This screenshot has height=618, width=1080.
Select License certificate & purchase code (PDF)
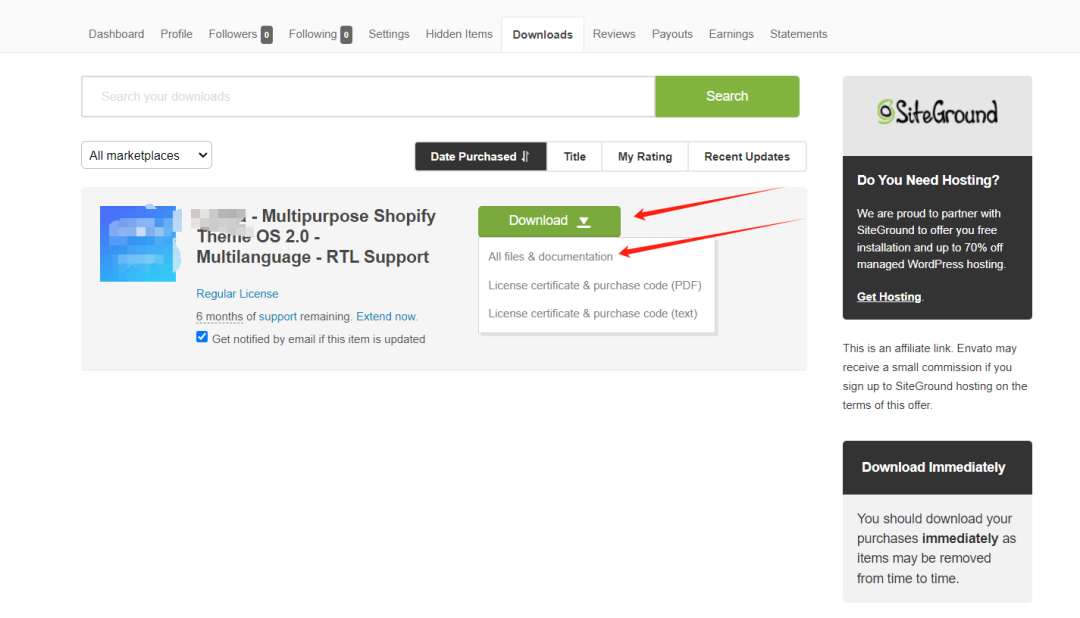click(594, 285)
